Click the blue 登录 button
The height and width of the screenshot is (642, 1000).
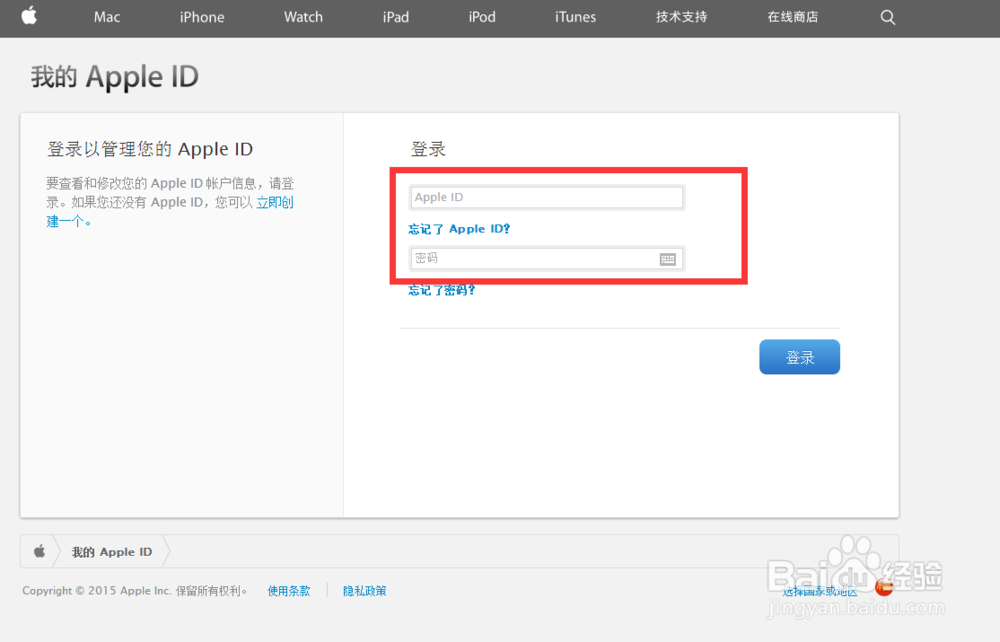(x=799, y=357)
